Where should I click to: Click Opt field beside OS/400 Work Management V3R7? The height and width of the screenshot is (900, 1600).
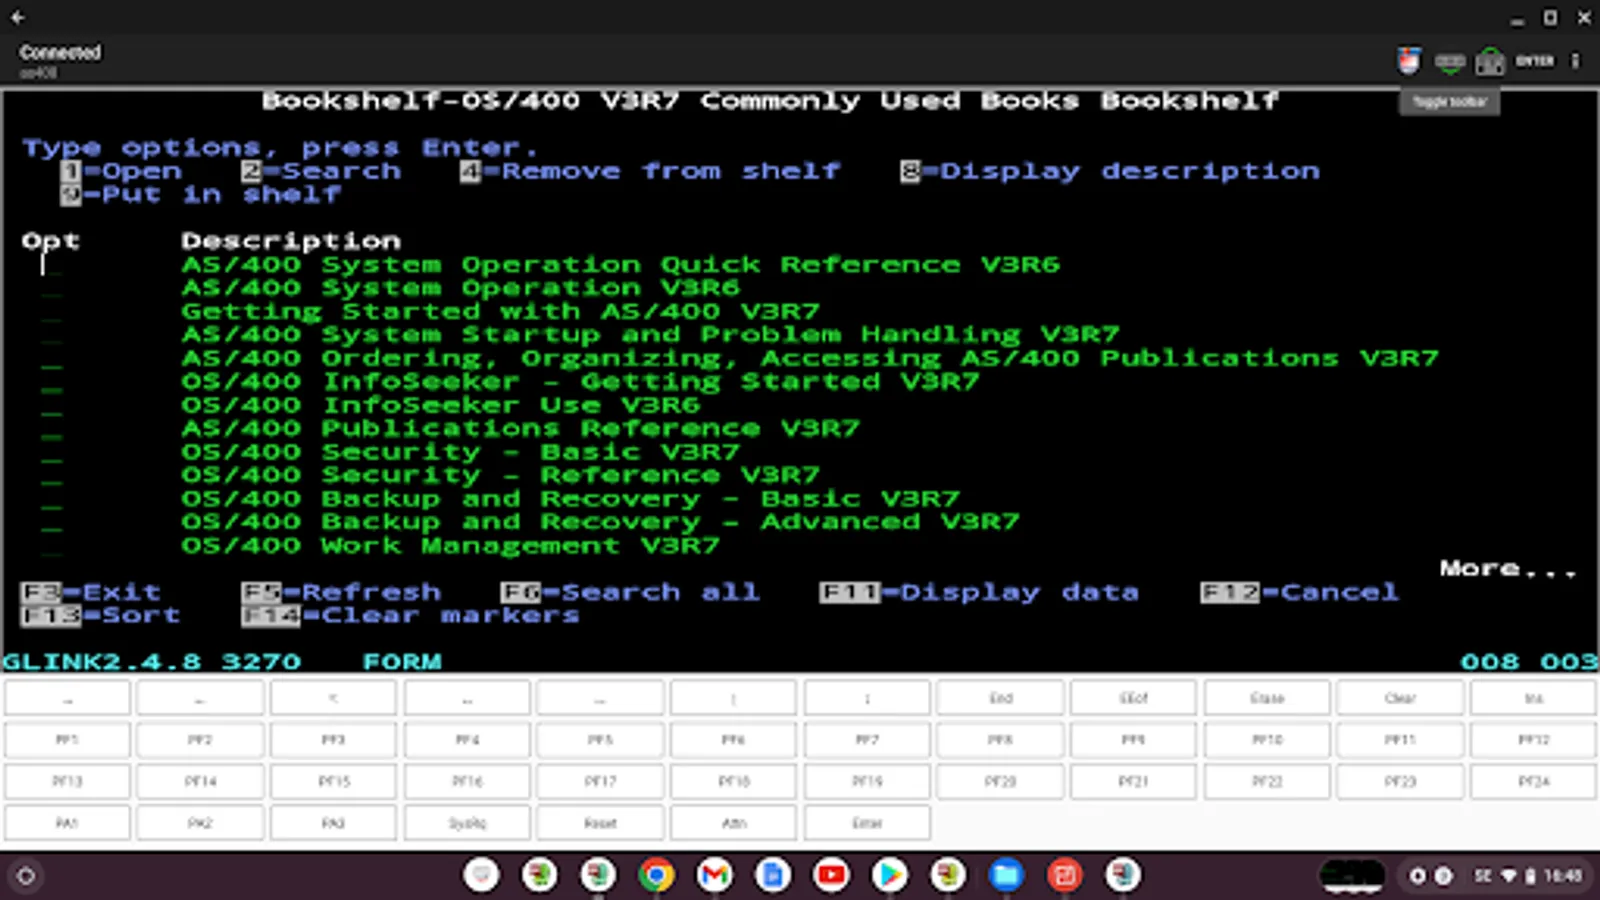click(x=51, y=546)
